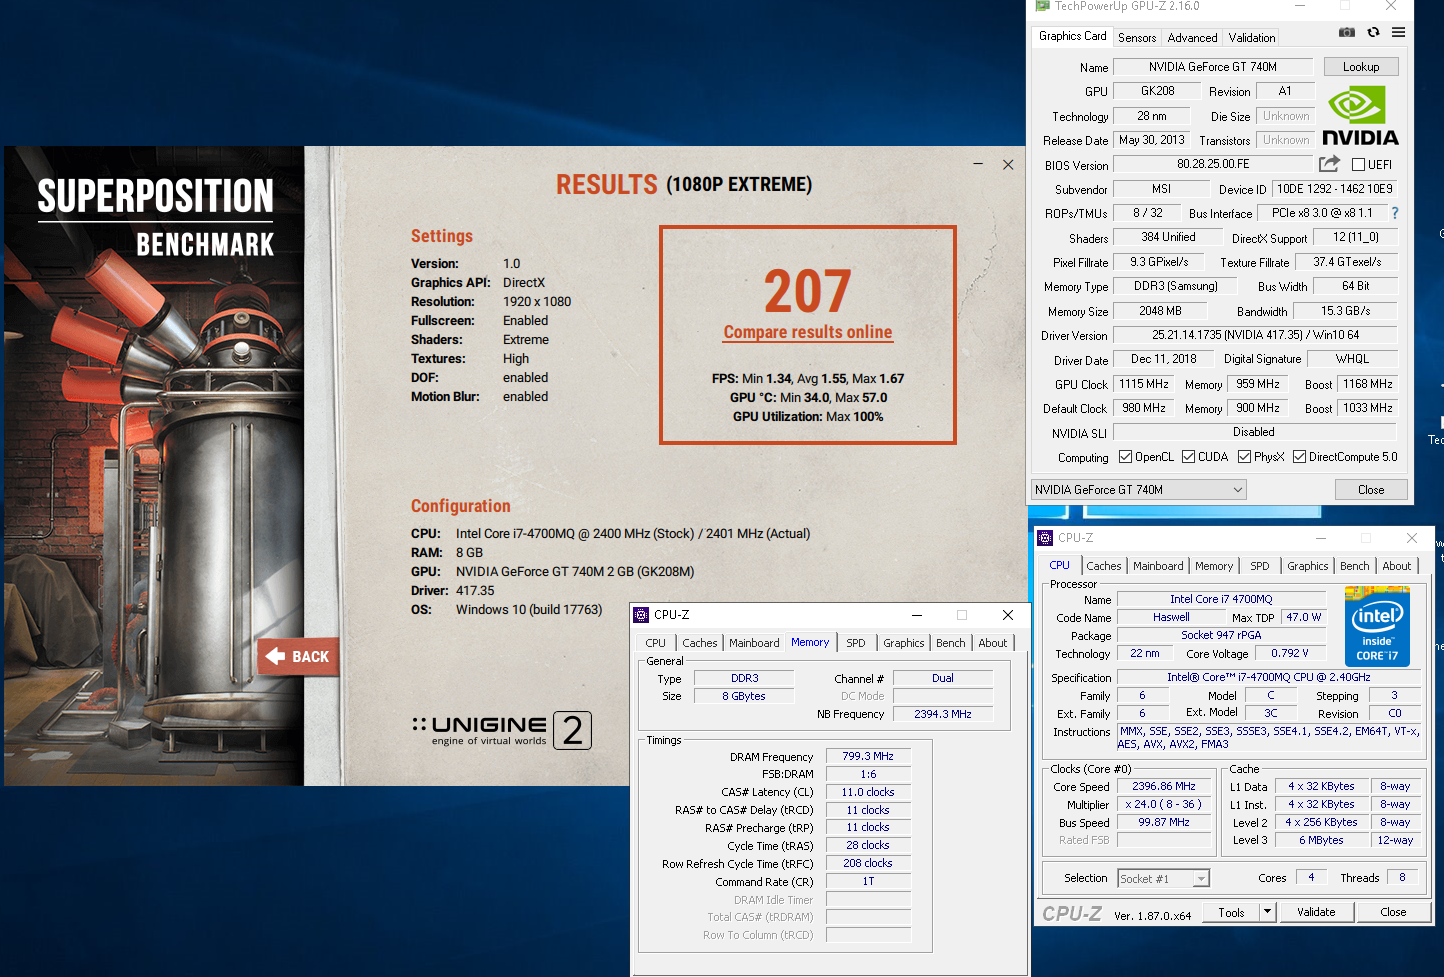Click the '207' score in Superposition results

(x=808, y=291)
